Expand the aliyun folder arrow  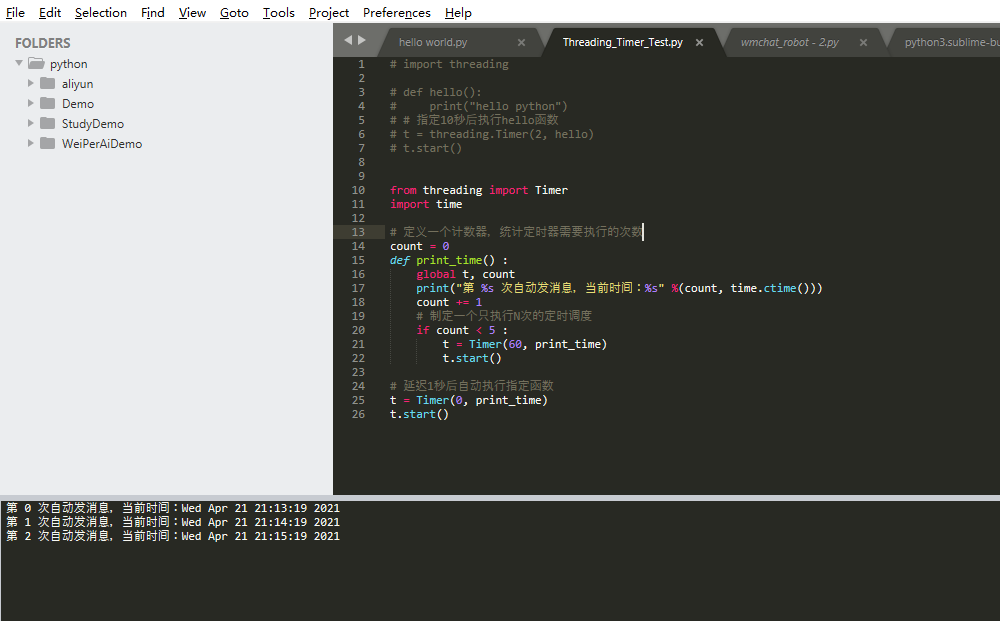tap(30, 83)
